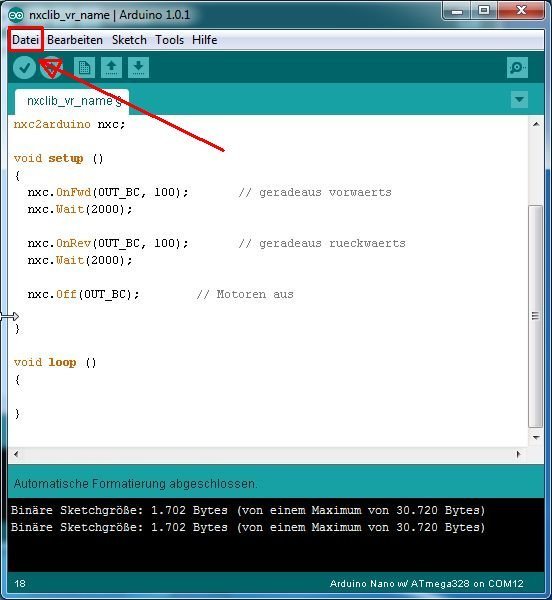Click vertical scrollbar up arrow
Screen dimensions: 552x600
(536, 124)
